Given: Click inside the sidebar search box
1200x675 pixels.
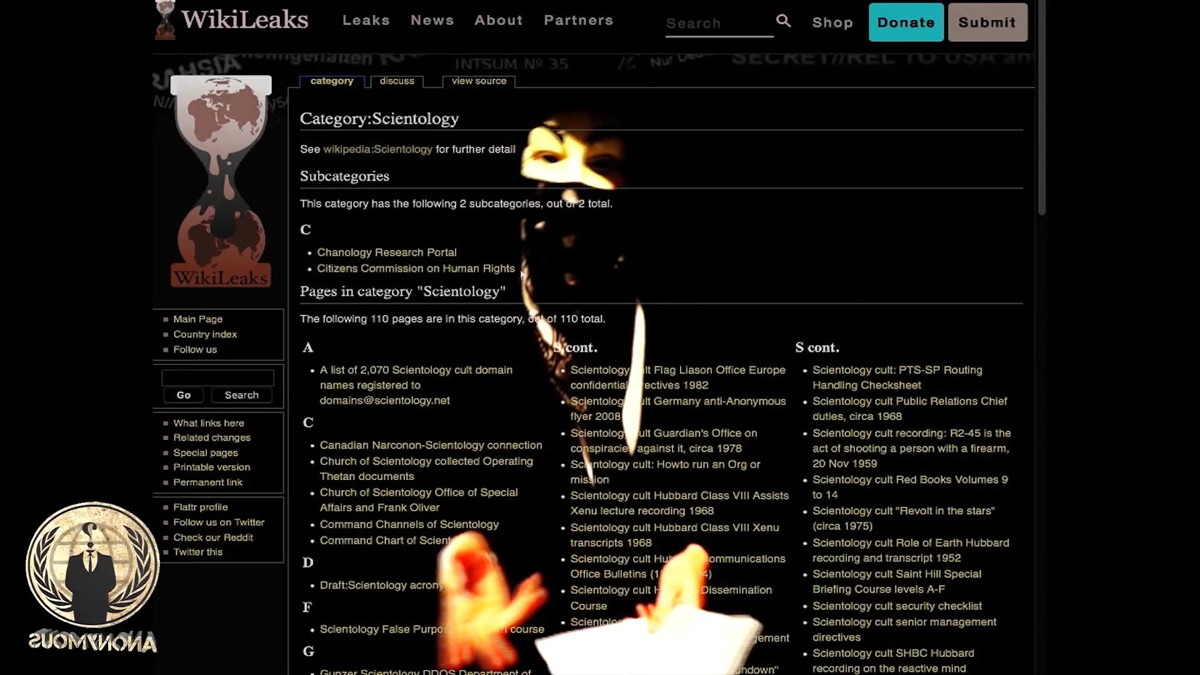Looking at the screenshot, I should tap(218, 378).
